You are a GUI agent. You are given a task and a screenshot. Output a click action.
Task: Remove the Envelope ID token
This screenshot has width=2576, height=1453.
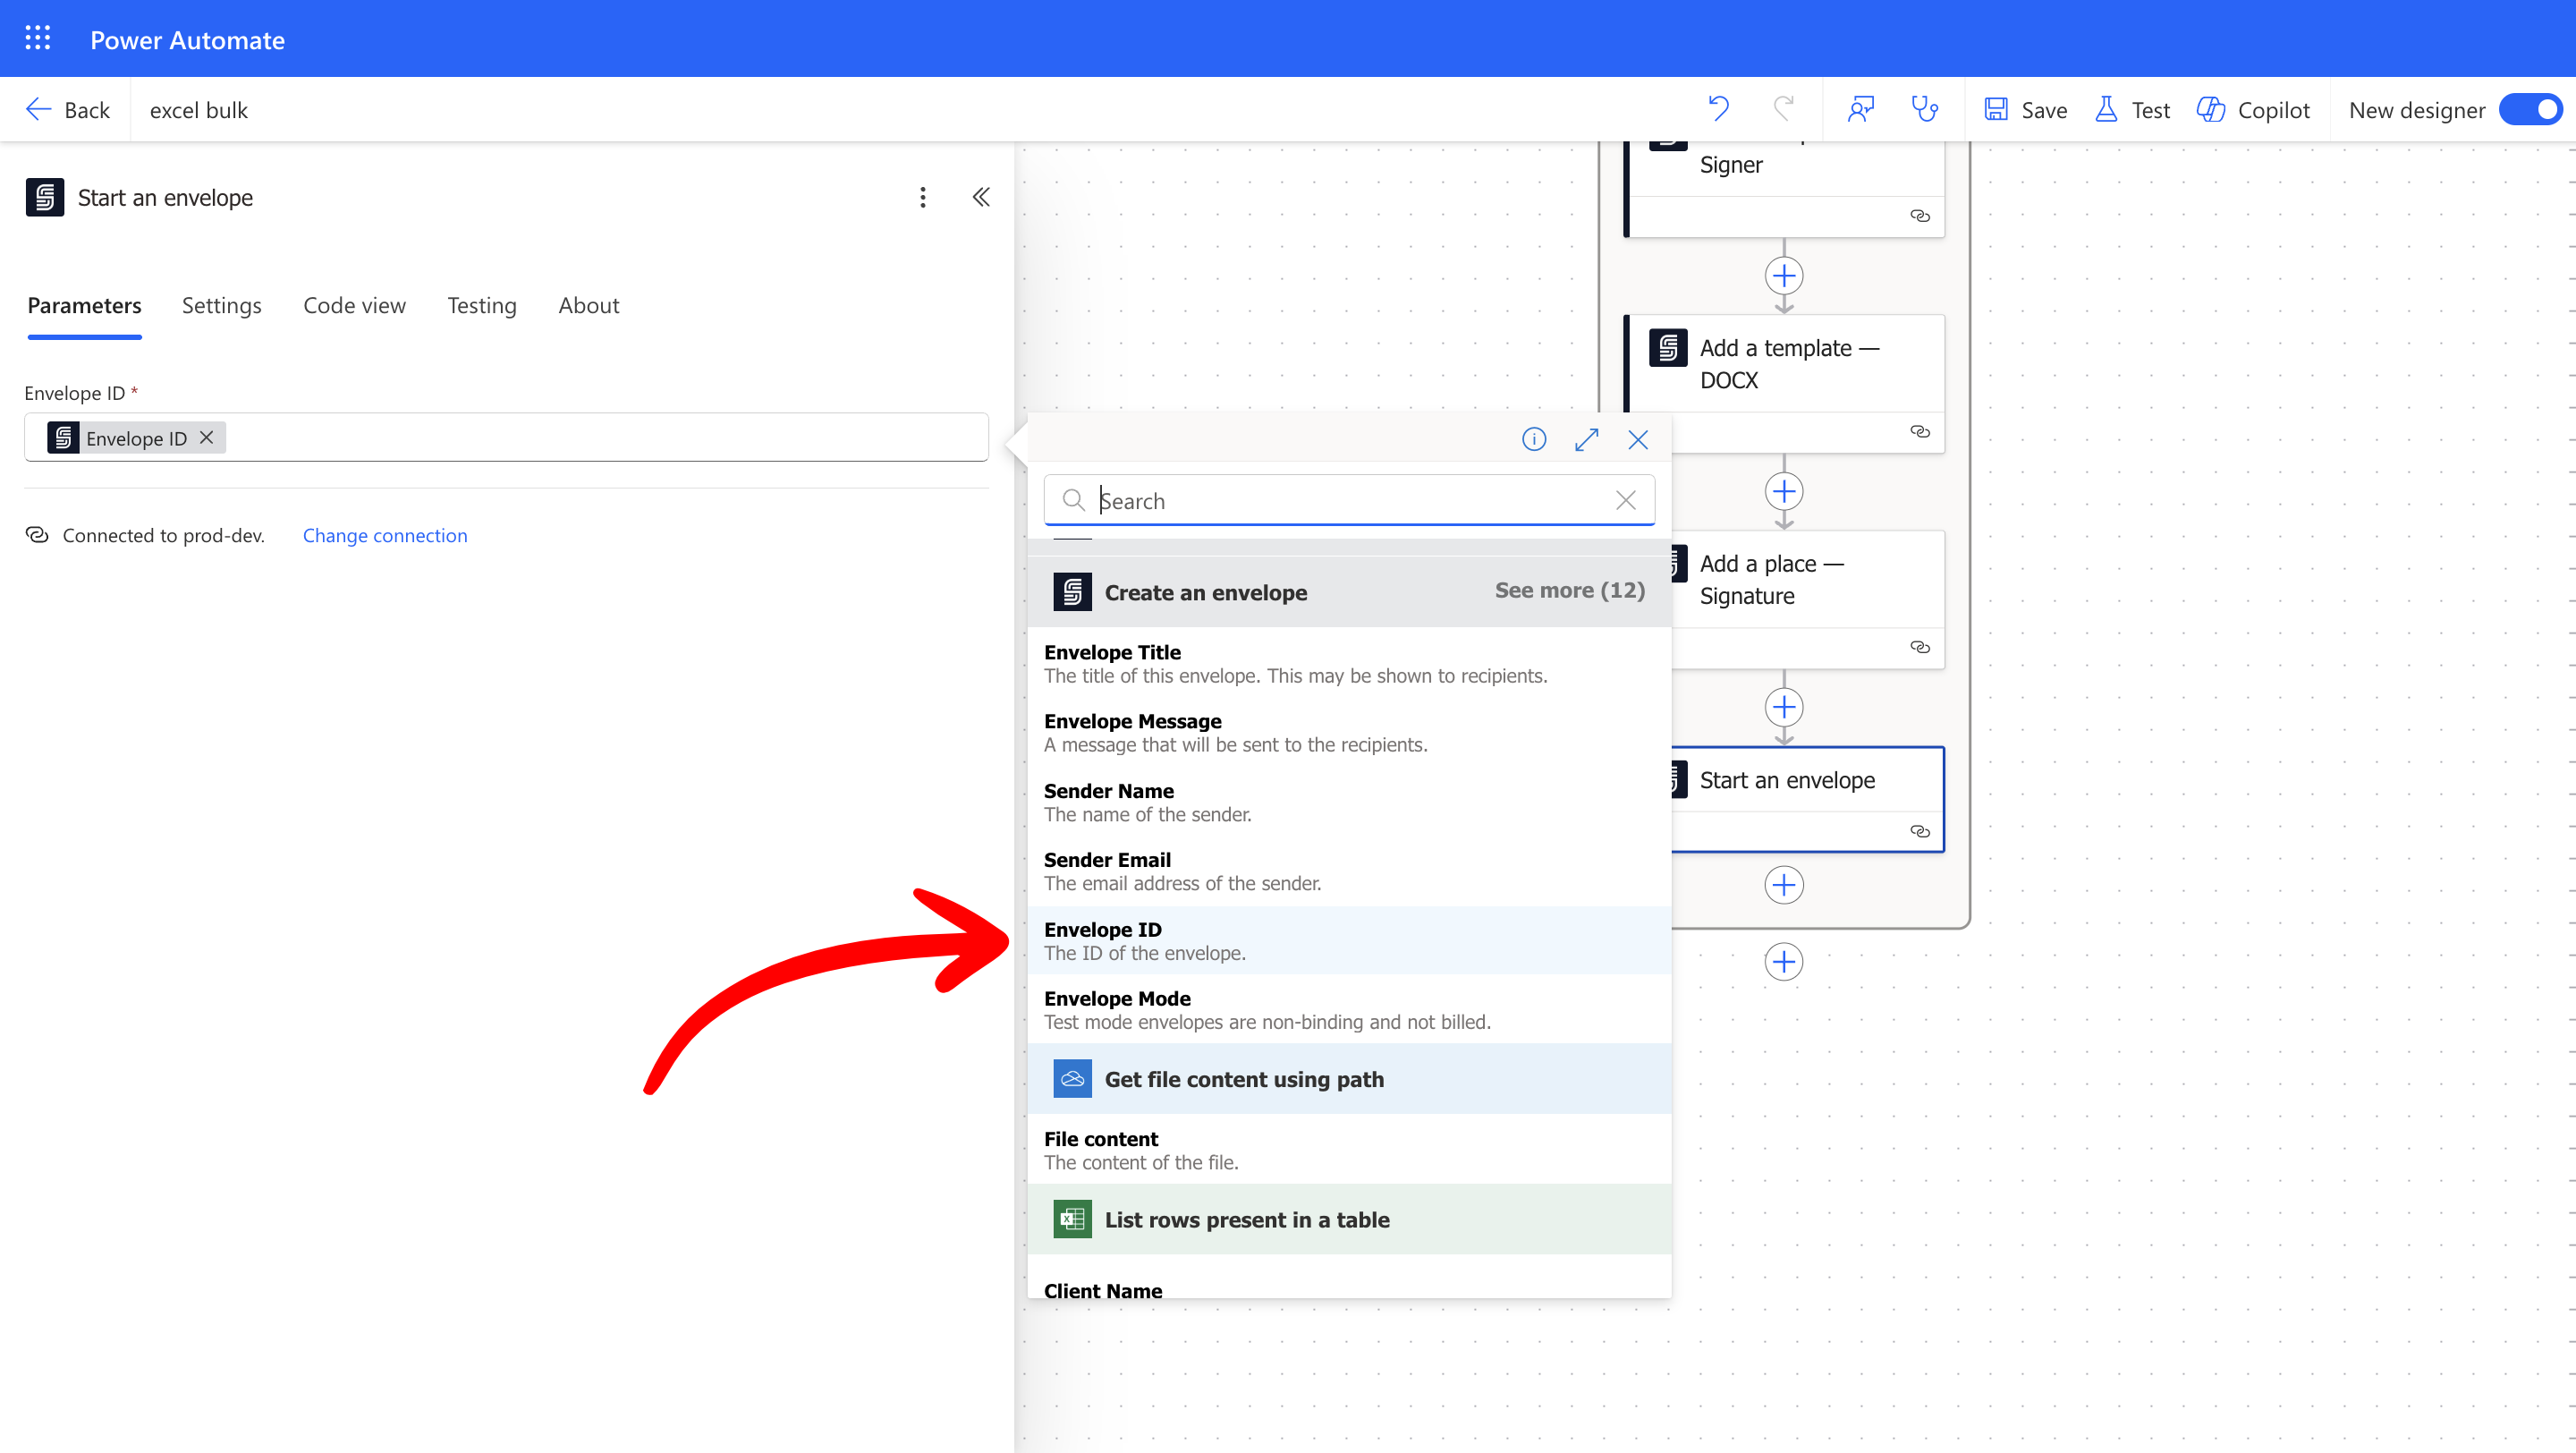coord(207,438)
